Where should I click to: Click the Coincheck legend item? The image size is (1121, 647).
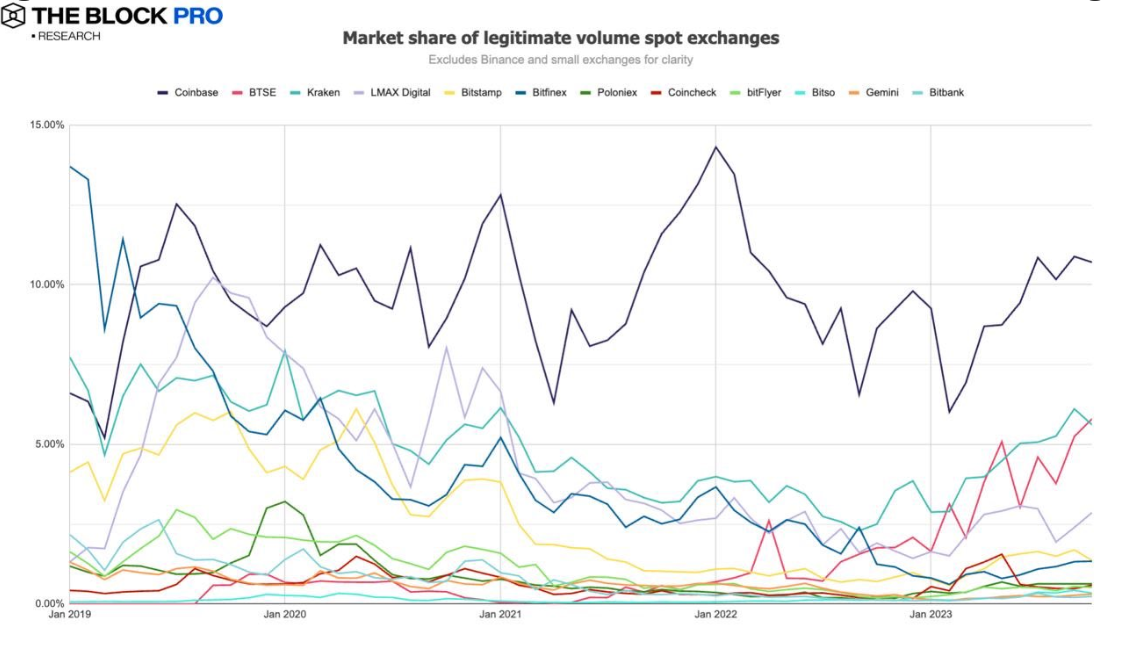[x=683, y=92]
